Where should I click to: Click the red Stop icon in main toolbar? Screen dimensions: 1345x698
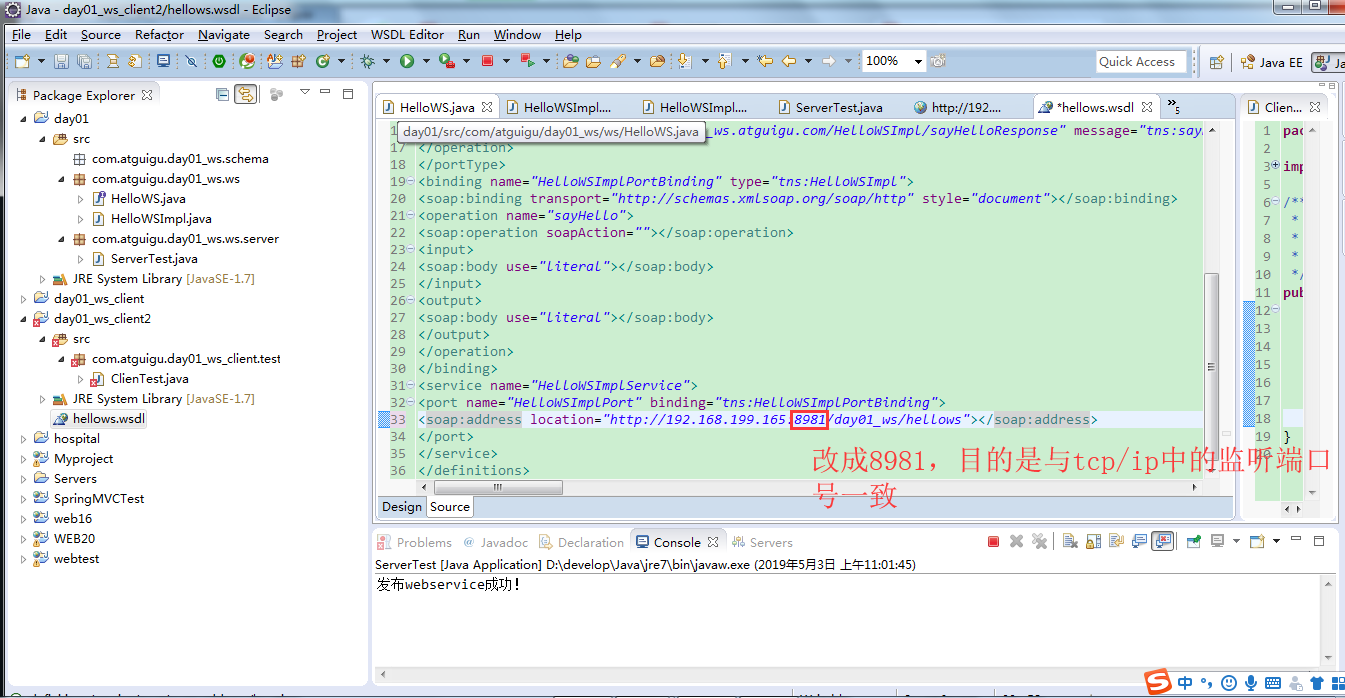(487, 61)
